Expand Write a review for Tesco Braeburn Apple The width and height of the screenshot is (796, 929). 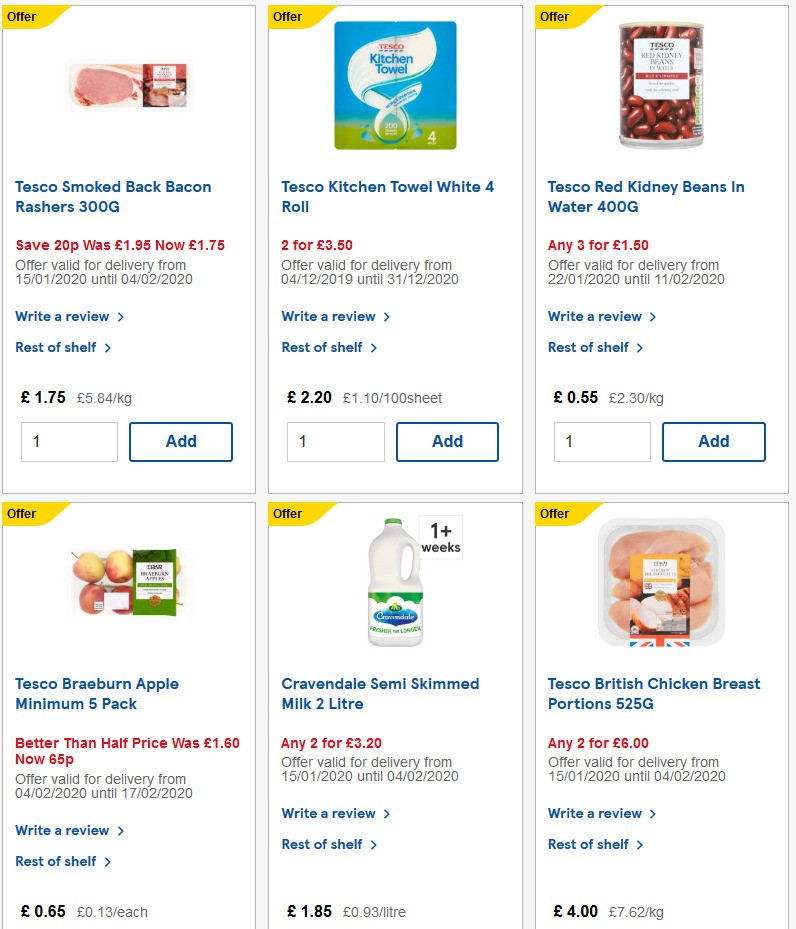tap(62, 830)
